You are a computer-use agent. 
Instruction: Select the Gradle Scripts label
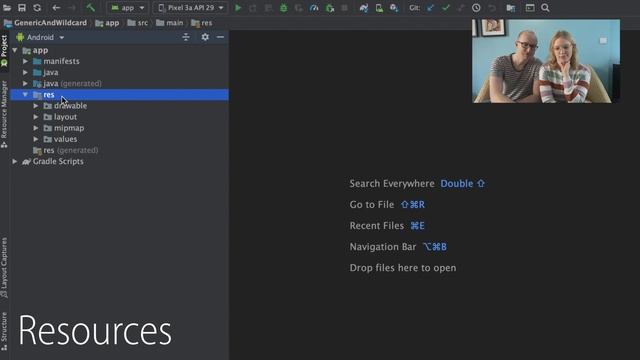click(x=58, y=161)
